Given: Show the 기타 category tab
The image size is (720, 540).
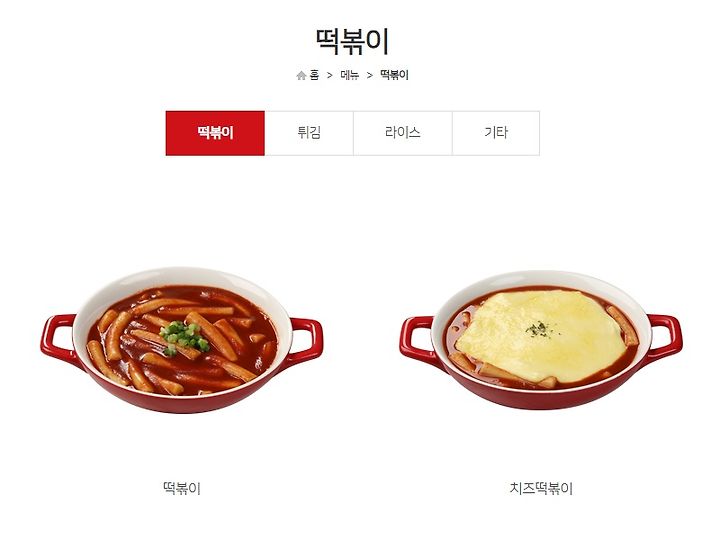Looking at the screenshot, I should [496, 133].
